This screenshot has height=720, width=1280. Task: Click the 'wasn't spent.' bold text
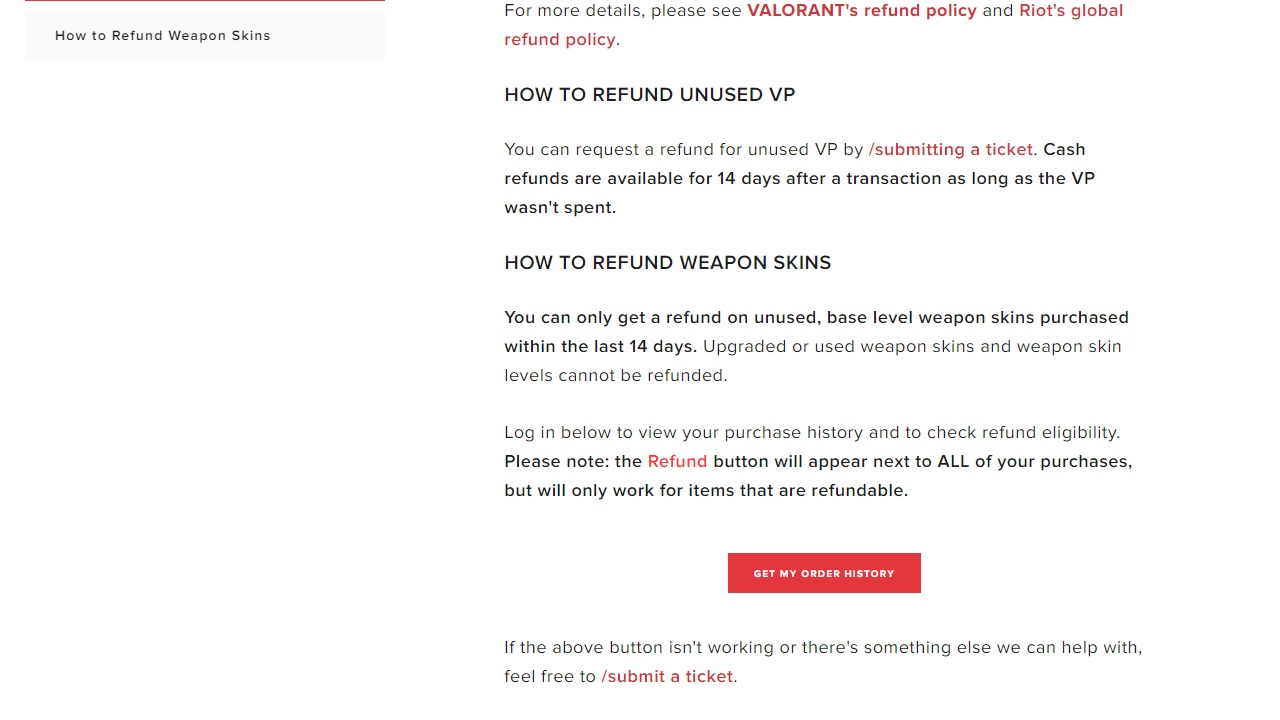tap(560, 207)
